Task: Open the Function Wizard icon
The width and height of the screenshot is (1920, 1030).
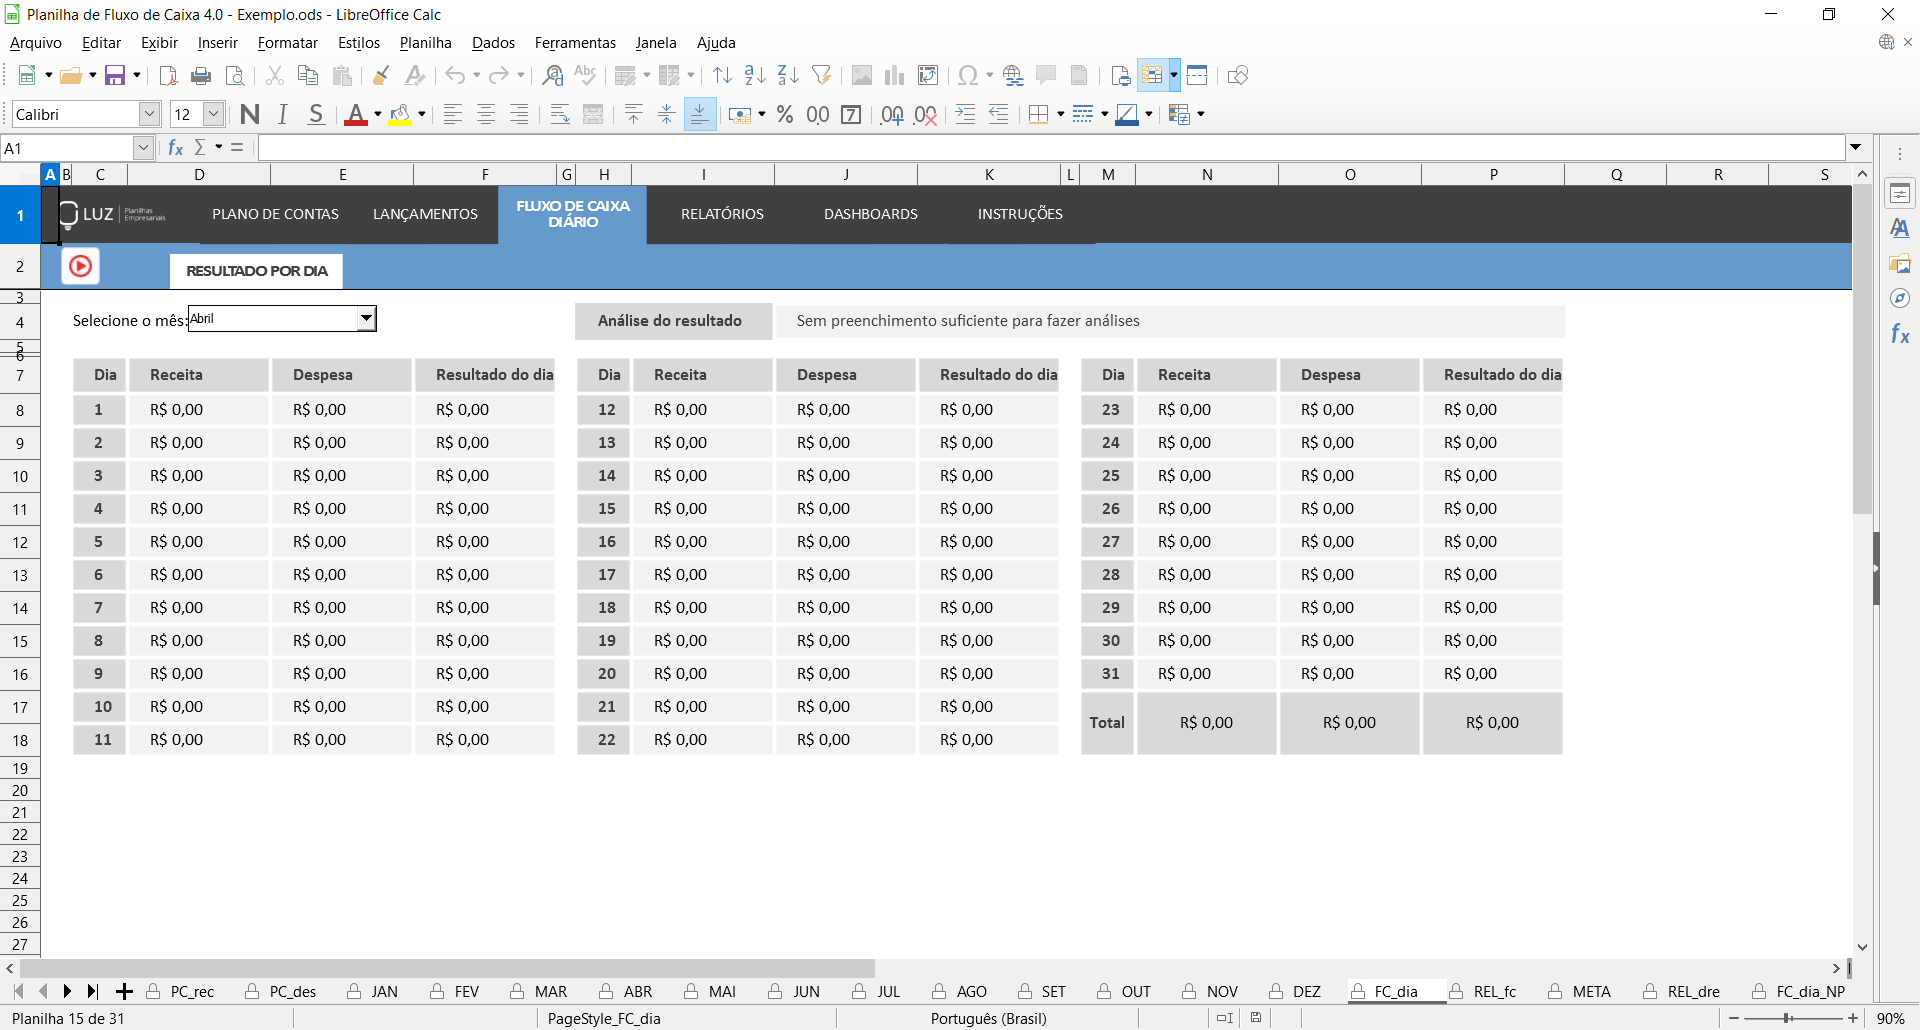Action: point(176,148)
